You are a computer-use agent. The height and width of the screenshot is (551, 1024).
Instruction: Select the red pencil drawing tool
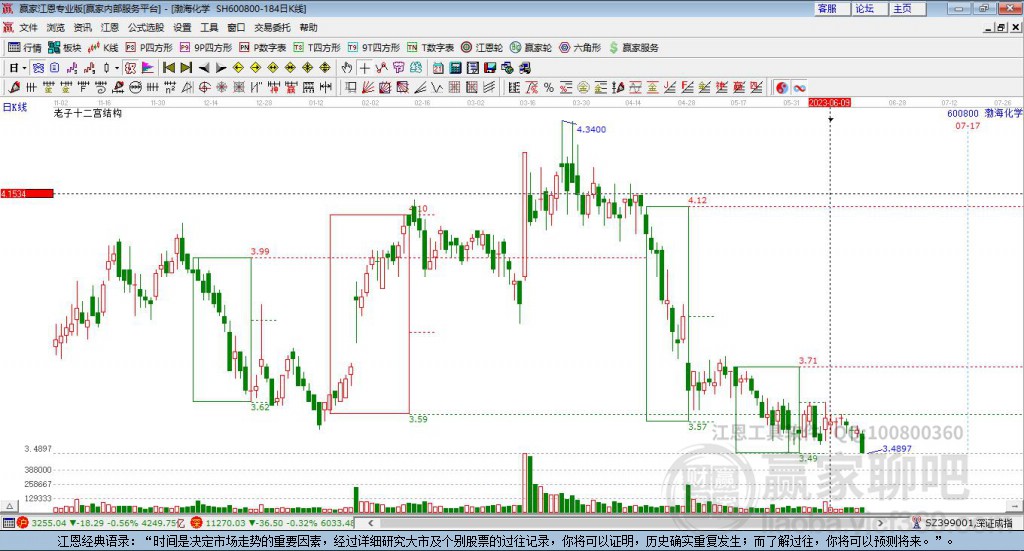(x=14, y=87)
